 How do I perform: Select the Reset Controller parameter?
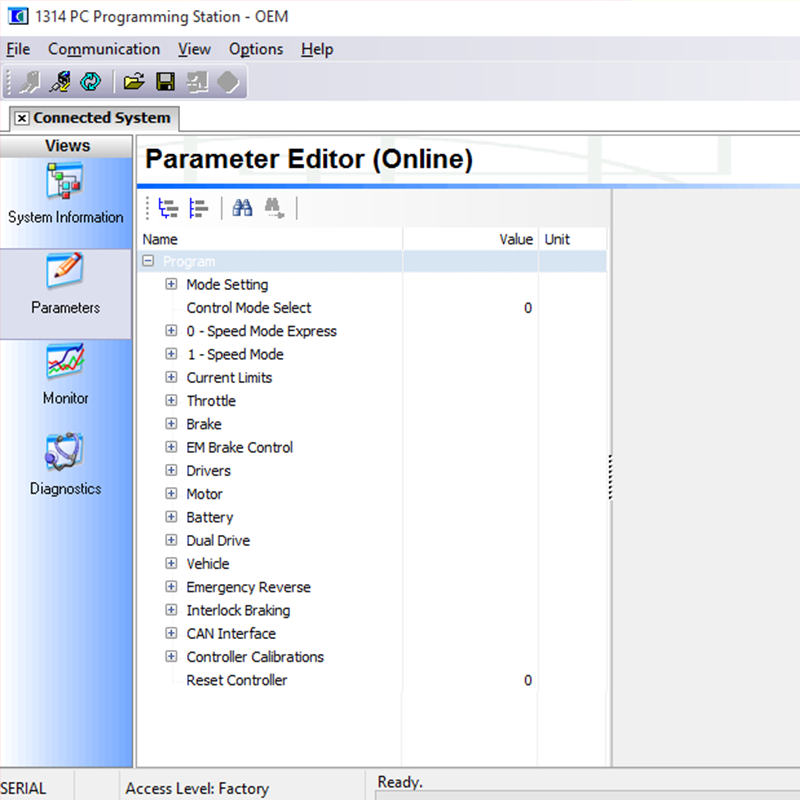[237, 680]
